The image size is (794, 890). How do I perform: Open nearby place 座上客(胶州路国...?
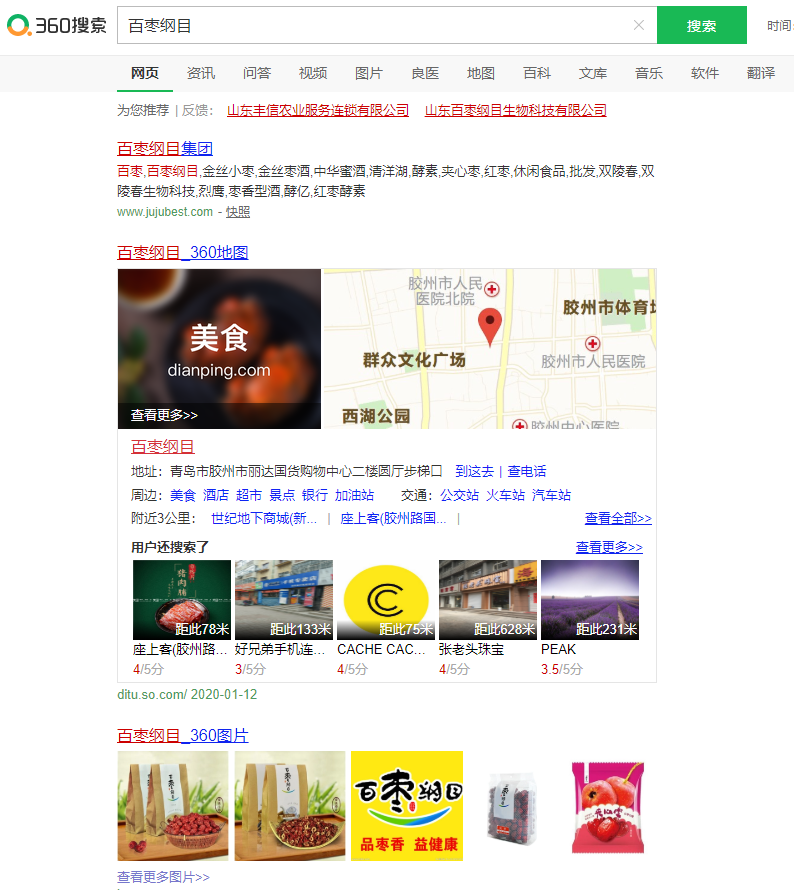point(393,518)
